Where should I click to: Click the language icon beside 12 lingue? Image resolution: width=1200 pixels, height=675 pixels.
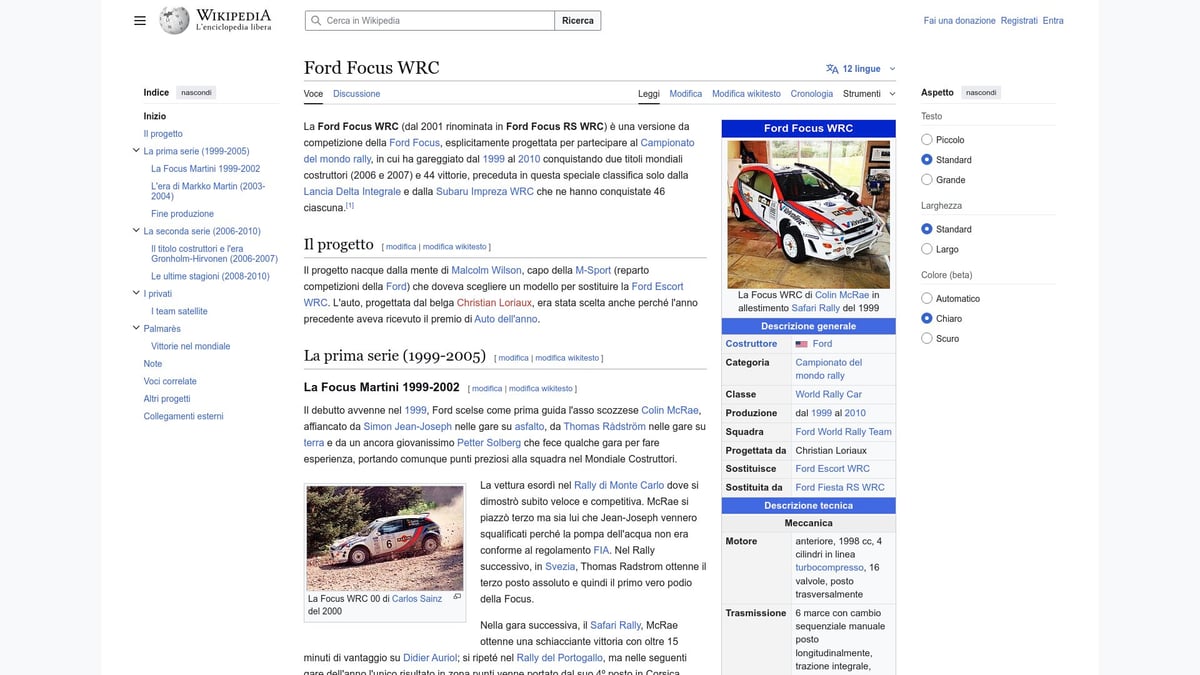[x=832, y=68]
